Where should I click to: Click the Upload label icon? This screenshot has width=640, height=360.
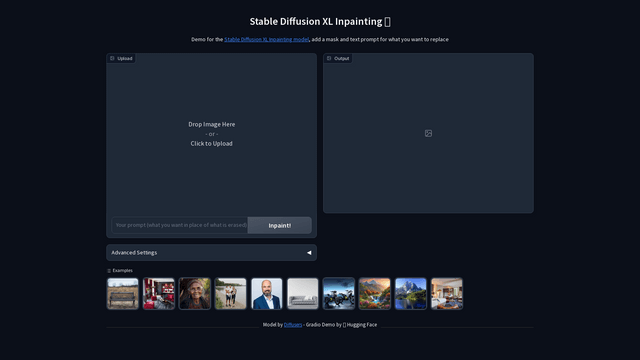coord(112,58)
